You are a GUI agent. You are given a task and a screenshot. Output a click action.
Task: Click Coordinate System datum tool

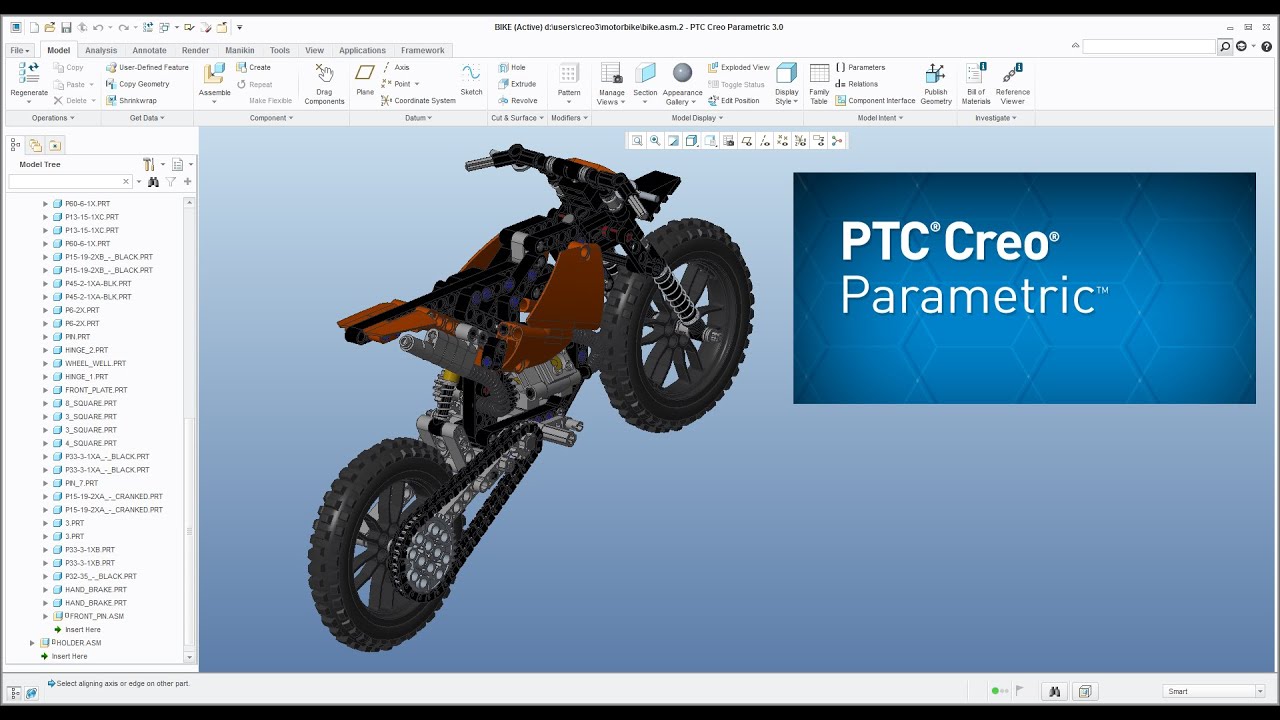418,100
